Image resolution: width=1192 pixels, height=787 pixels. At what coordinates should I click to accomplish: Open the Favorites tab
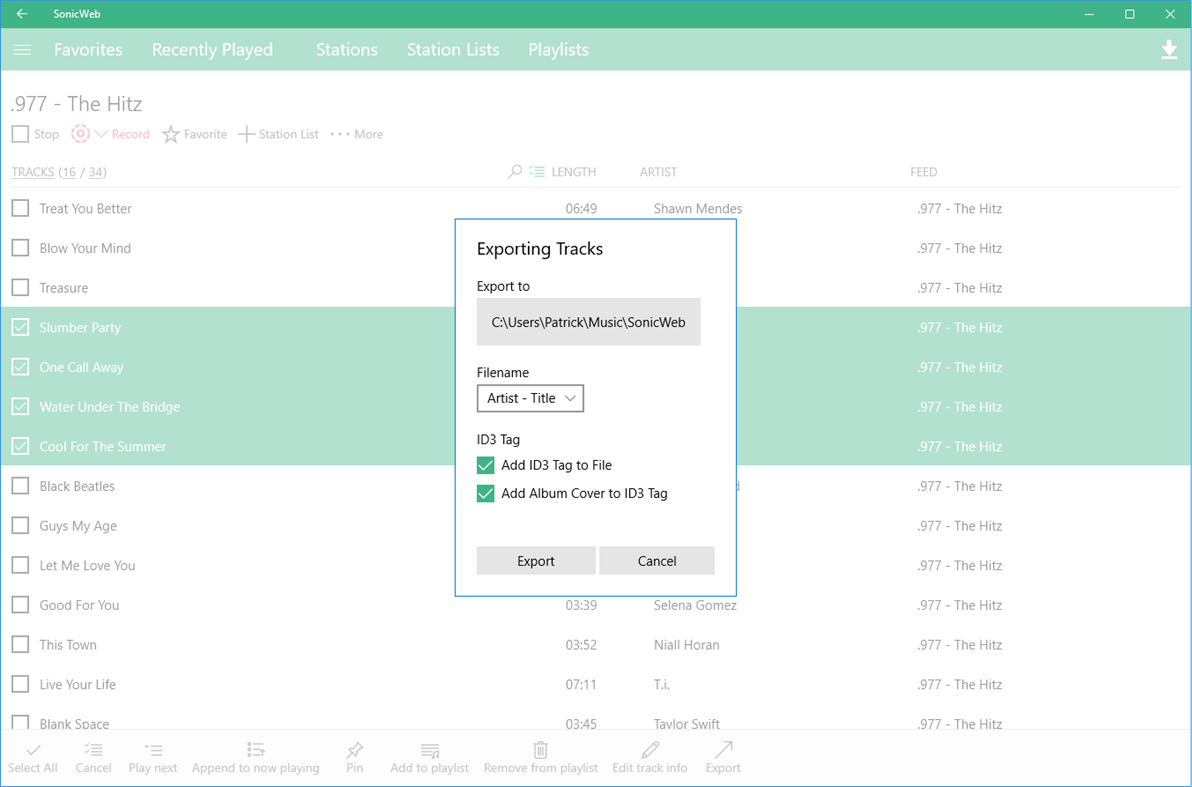click(88, 50)
